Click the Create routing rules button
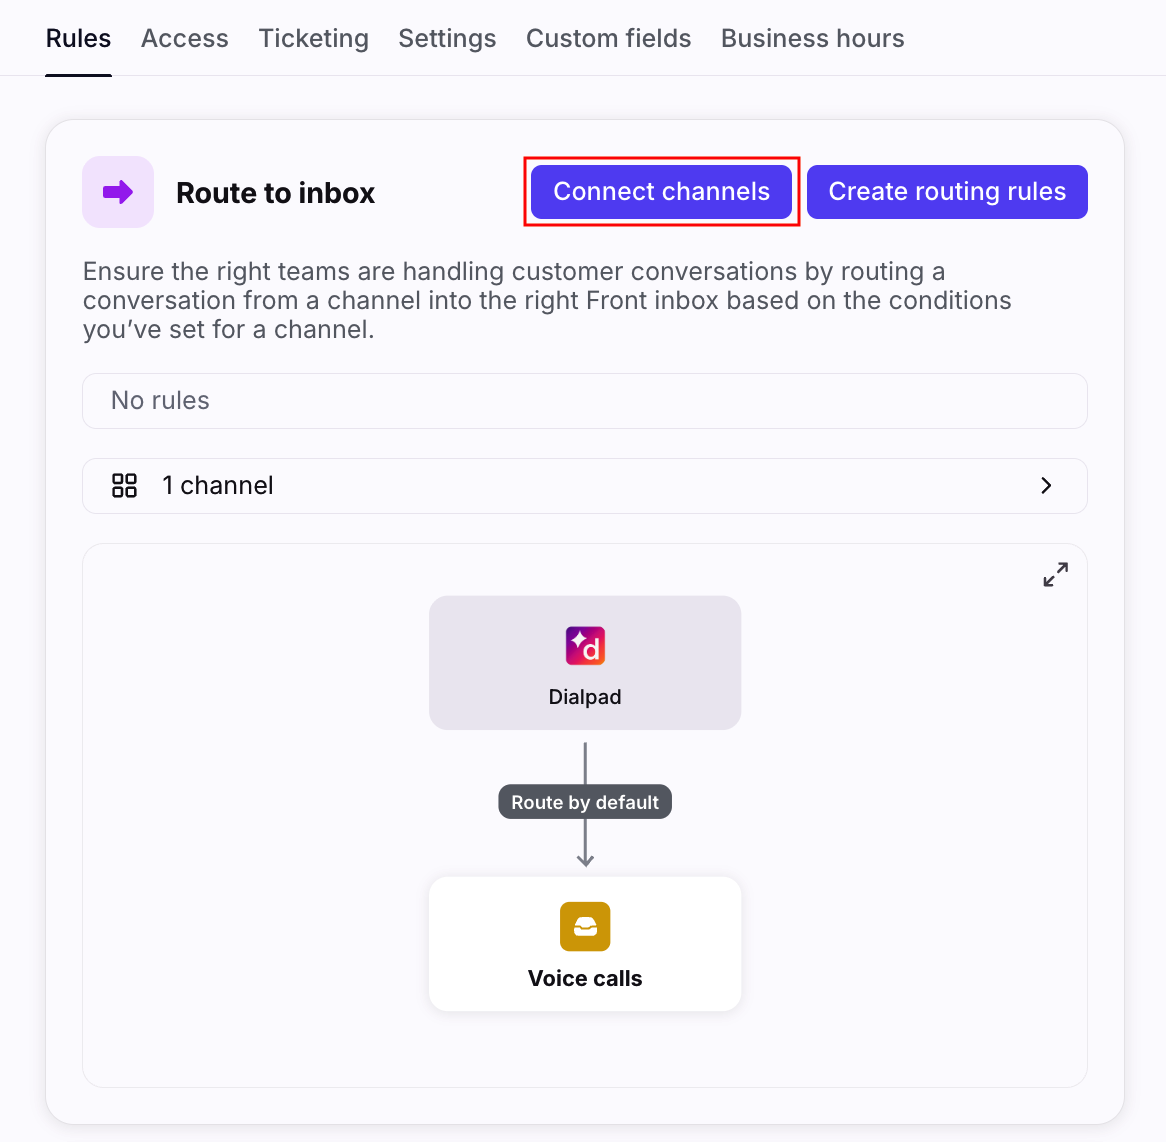The image size is (1166, 1142). tap(947, 192)
